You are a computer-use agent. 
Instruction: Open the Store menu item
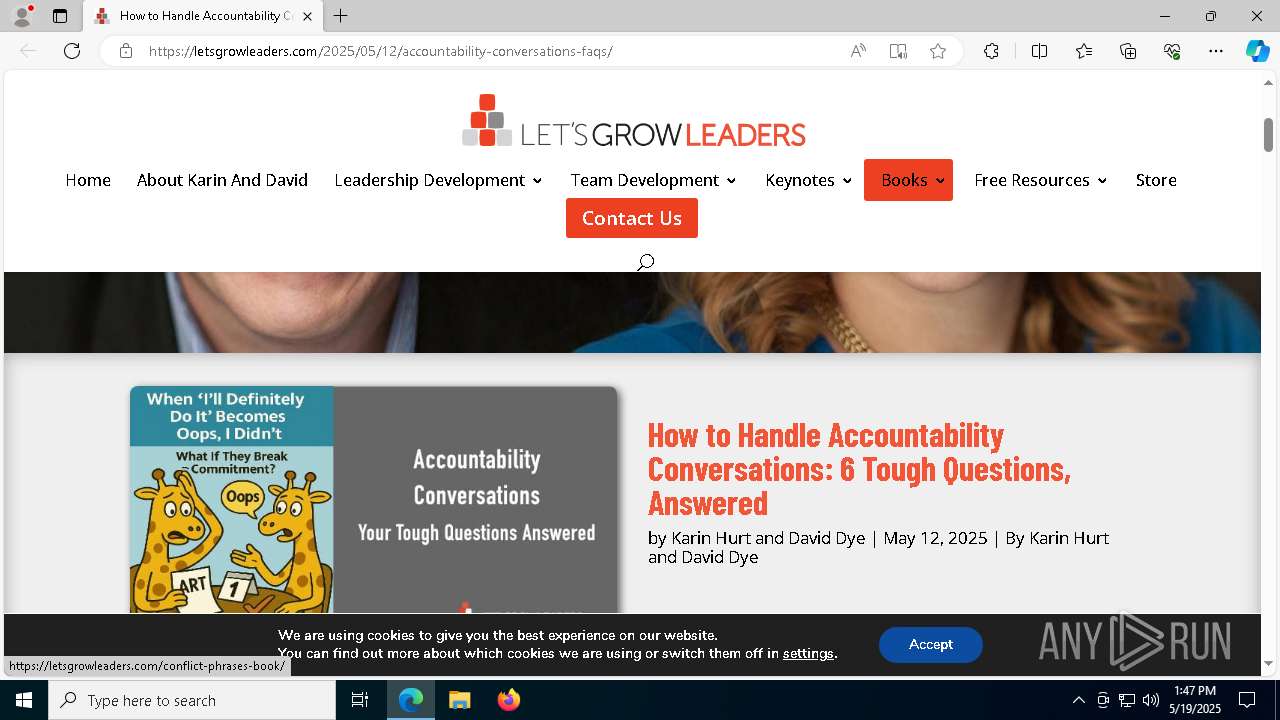tap(1156, 180)
